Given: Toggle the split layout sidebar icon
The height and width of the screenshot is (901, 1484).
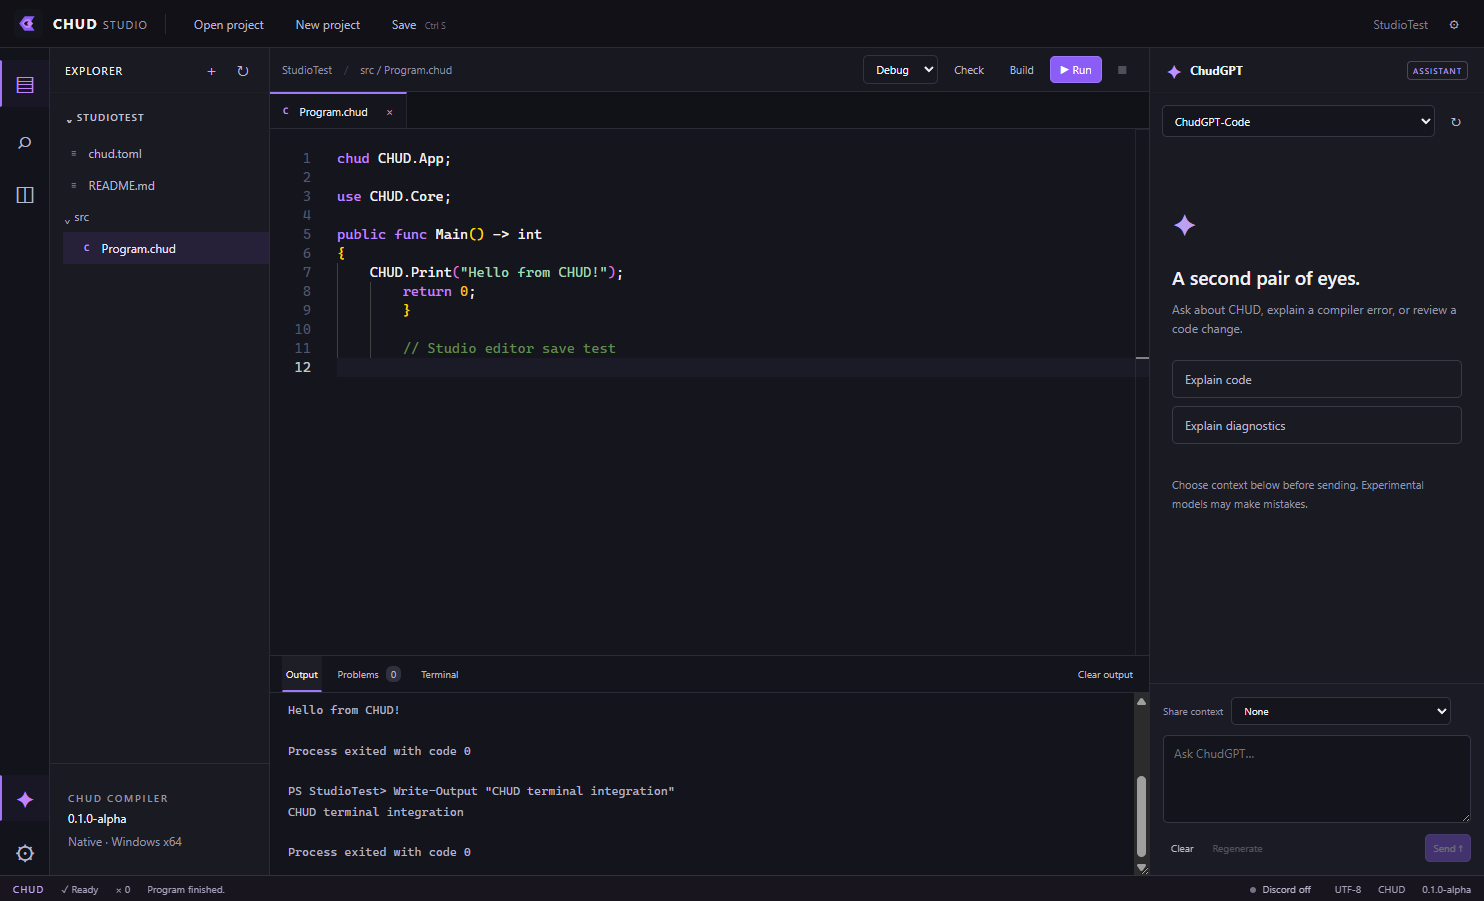Looking at the screenshot, I should [x=25, y=195].
